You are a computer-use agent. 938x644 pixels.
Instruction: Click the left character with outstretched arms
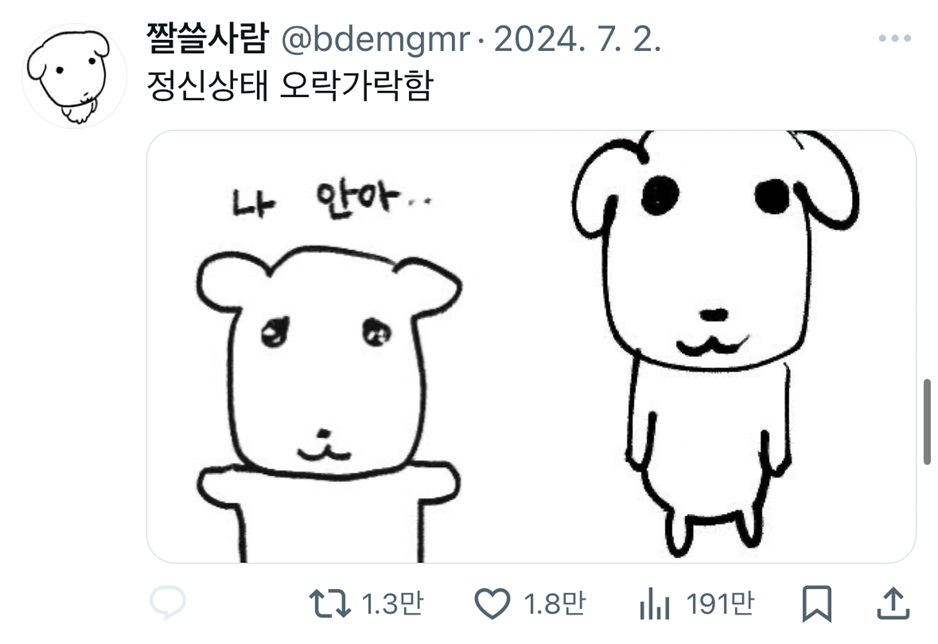[328, 404]
